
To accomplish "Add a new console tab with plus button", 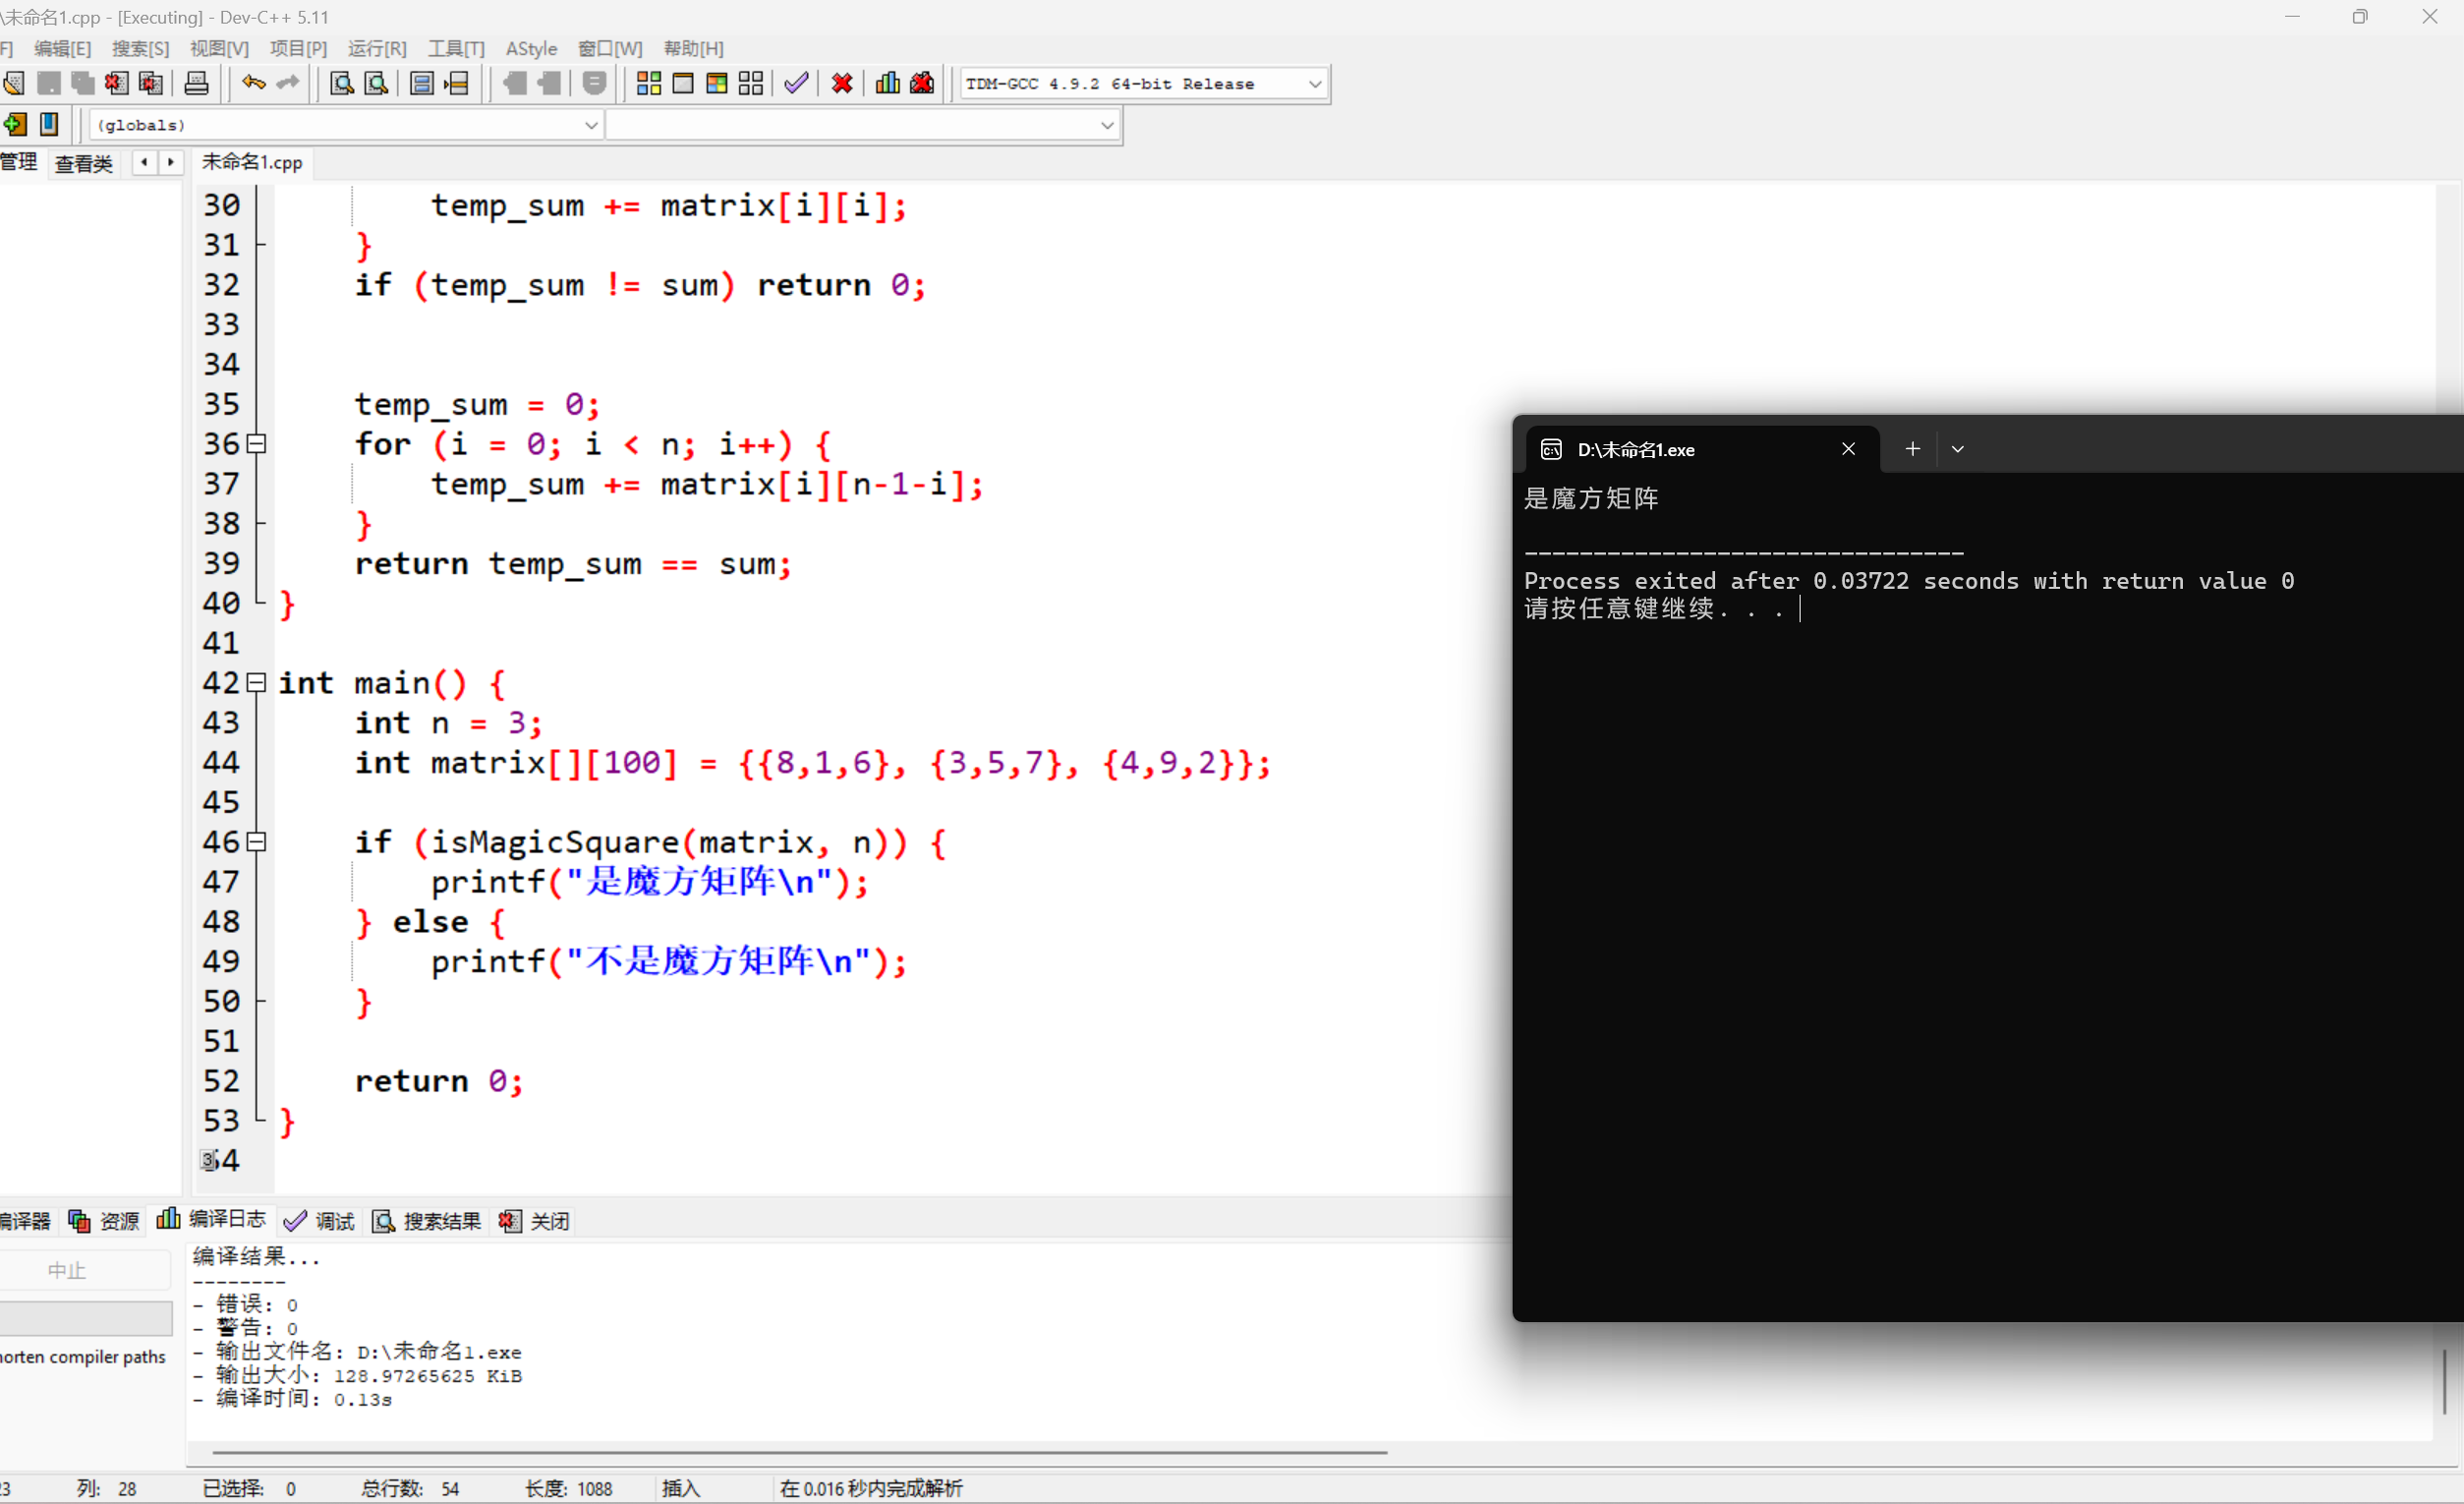I will (1912, 449).
